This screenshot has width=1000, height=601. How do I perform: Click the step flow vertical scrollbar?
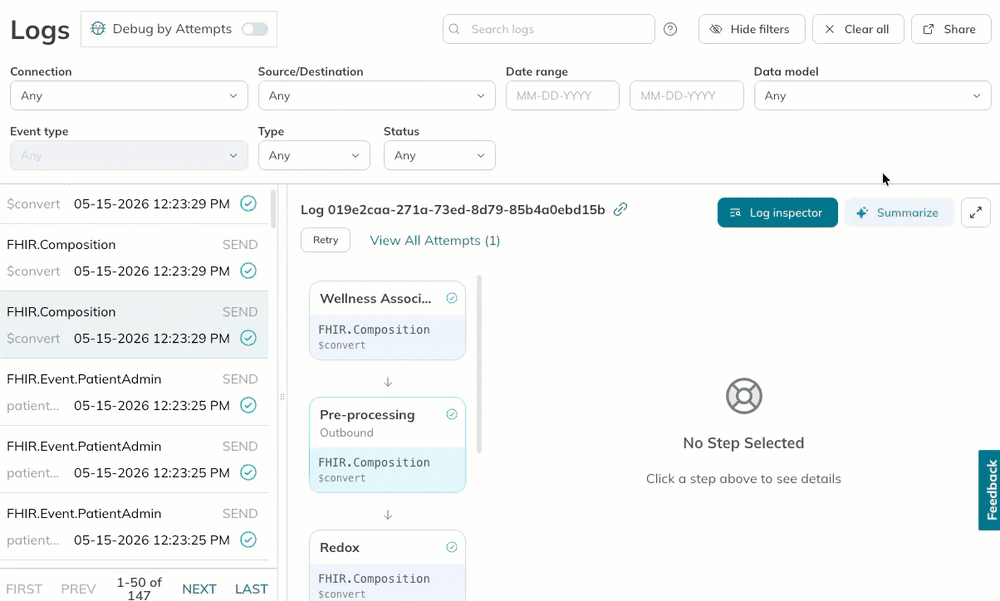click(x=479, y=364)
